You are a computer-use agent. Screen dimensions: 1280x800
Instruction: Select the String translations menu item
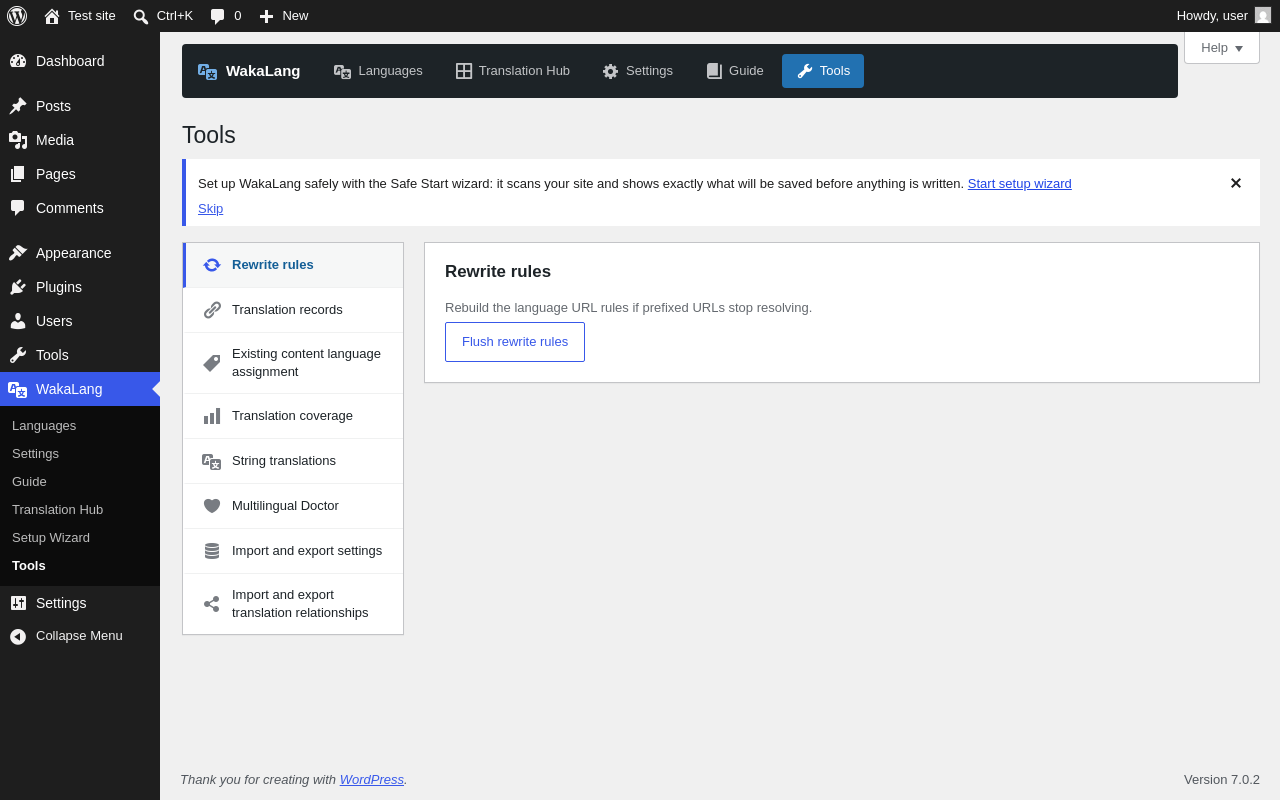pos(294,461)
